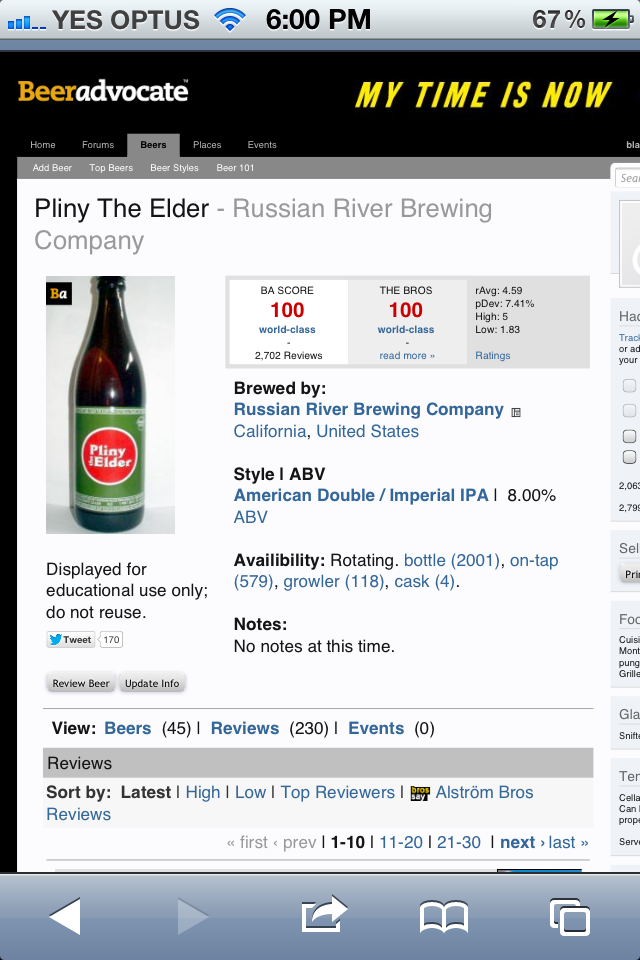Image resolution: width=640 pixels, height=960 pixels.
Task: Open the Safari bookmarks icon
Action: [444, 915]
